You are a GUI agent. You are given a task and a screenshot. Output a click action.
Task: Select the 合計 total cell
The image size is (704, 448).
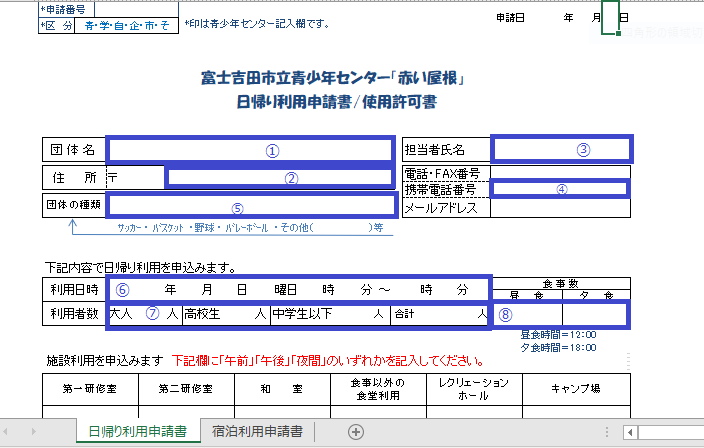[x=439, y=314]
